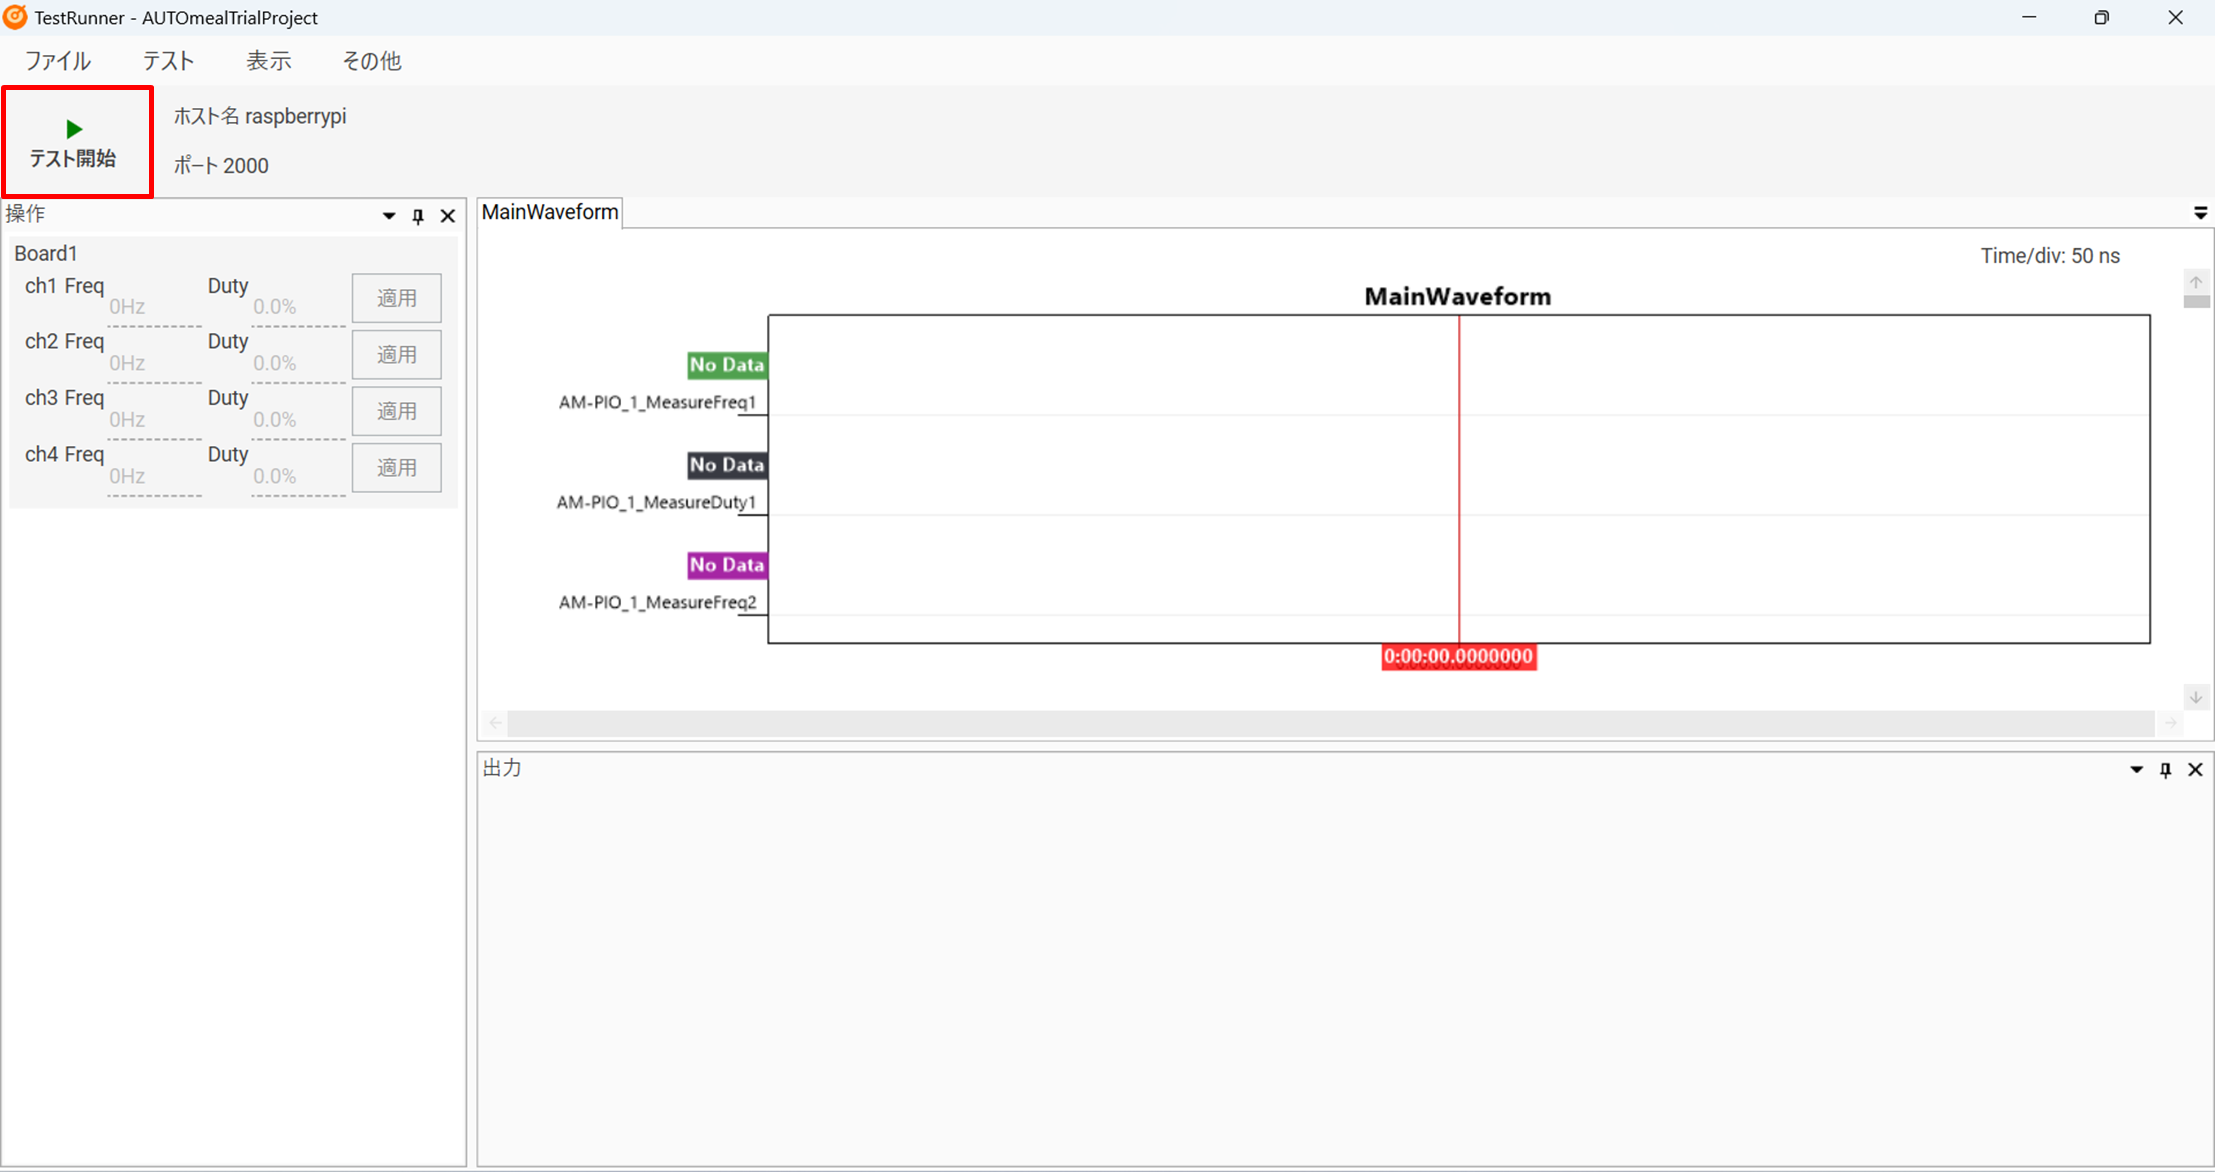Image resolution: width=2215 pixels, height=1172 pixels.
Task: Open the ファイル menu
Action: 58,61
